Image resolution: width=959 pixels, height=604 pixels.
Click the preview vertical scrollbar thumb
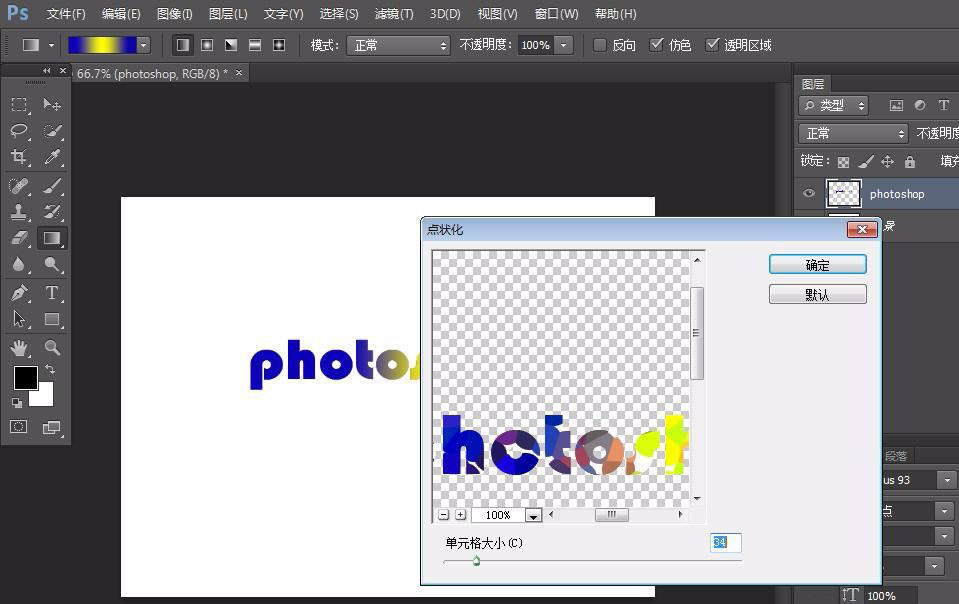click(697, 333)
